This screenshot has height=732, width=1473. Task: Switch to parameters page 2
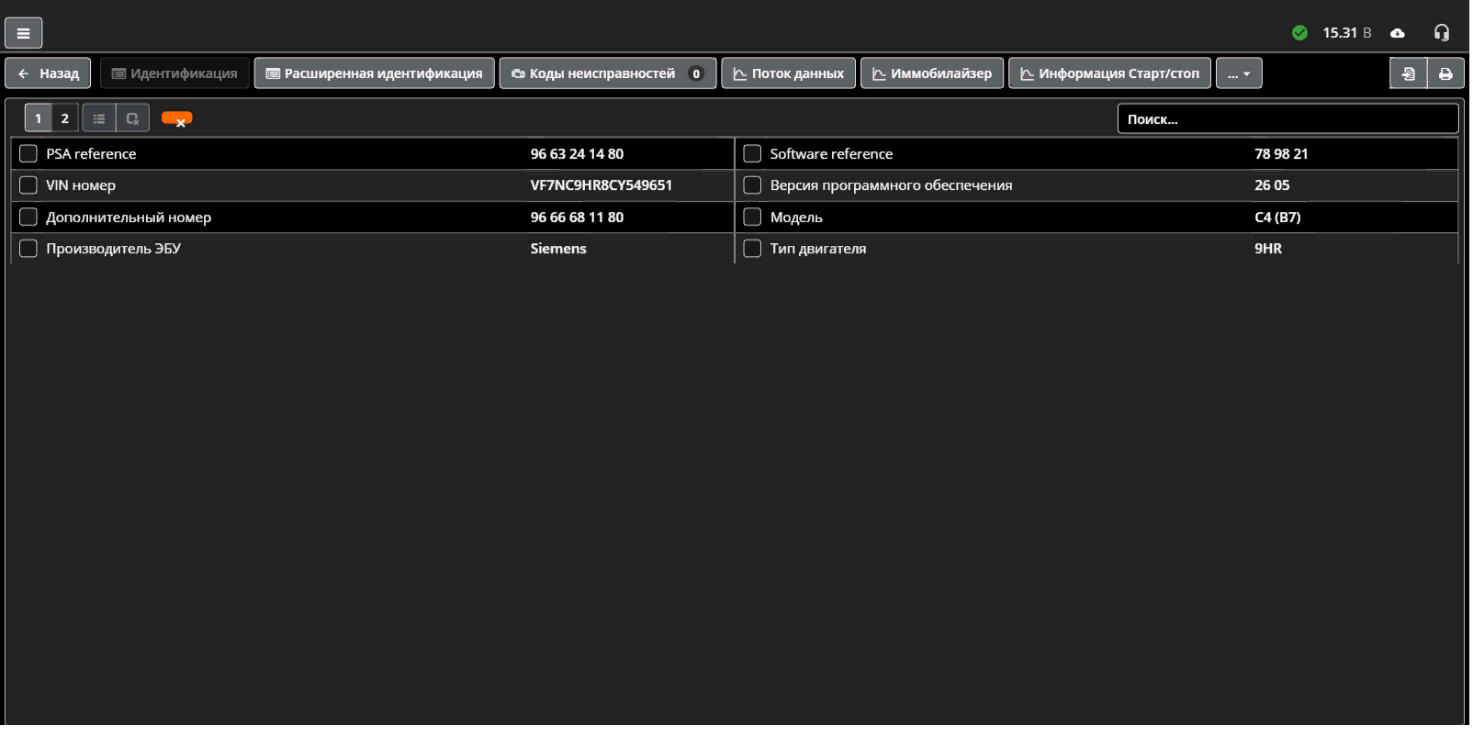(64, 117)
